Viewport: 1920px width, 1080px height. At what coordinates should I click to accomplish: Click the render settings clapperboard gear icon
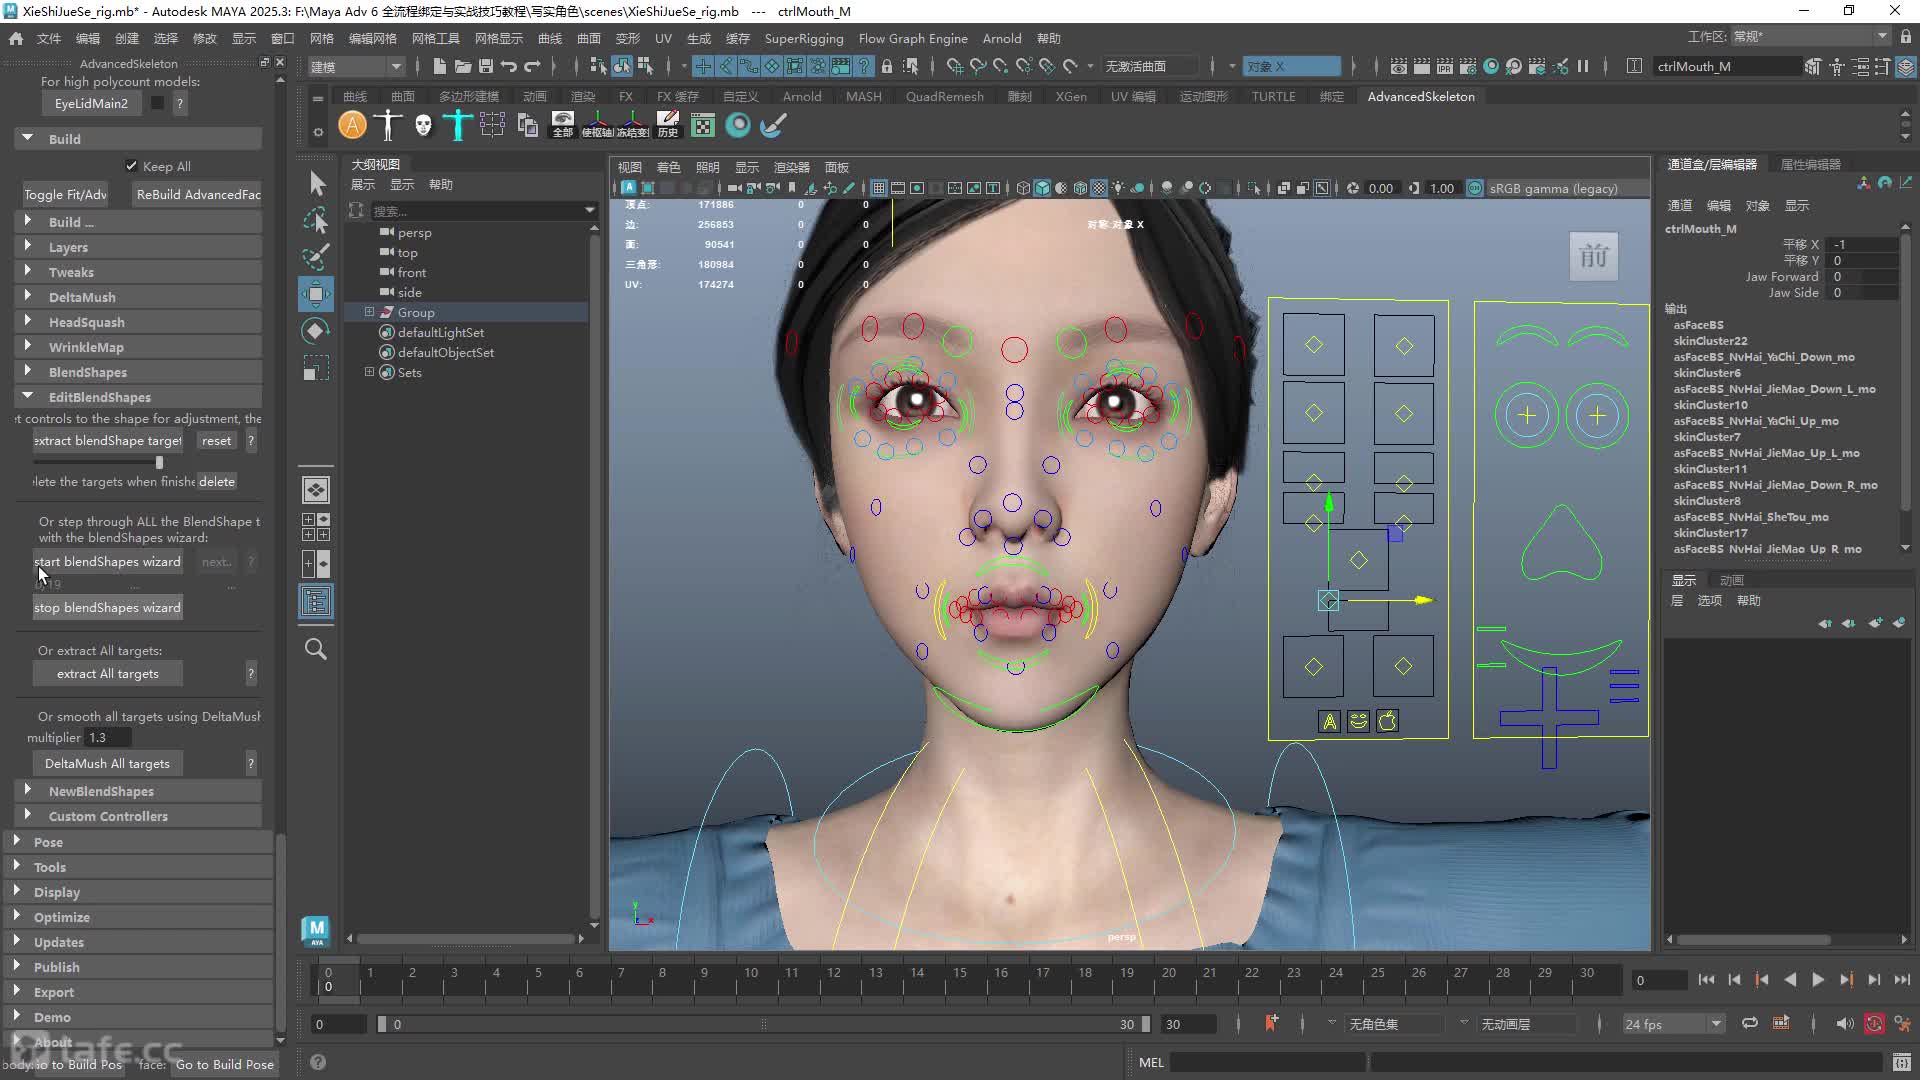pyautogui.click(x=1467, y=66)
